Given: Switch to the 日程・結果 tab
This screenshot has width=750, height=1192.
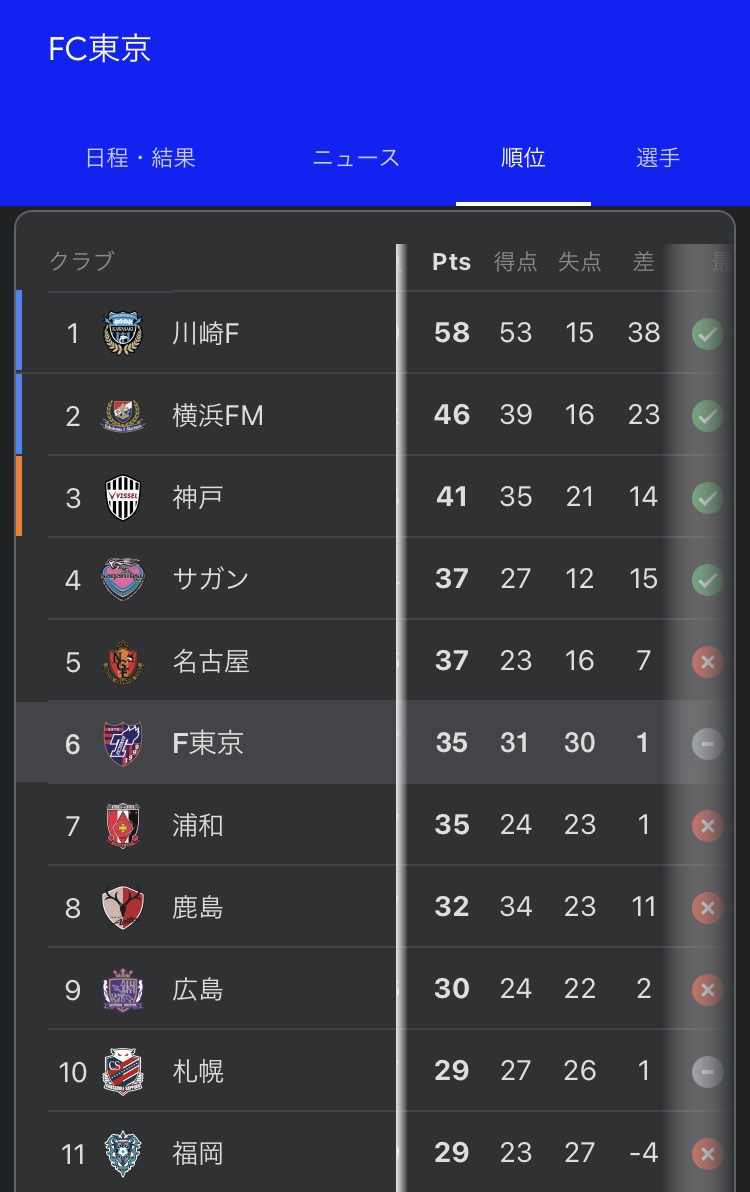Looking at the screenshot, I should point(140,158).
